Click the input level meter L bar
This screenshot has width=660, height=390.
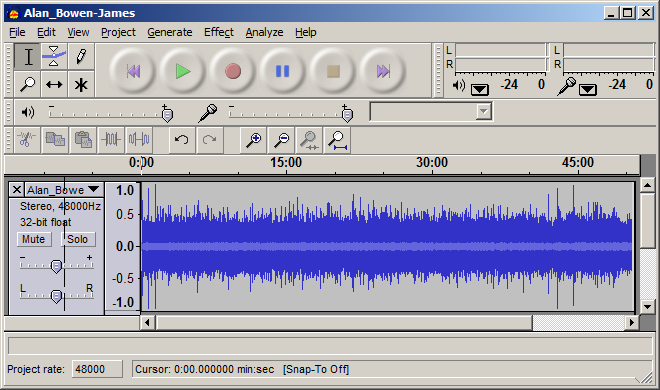609,50
